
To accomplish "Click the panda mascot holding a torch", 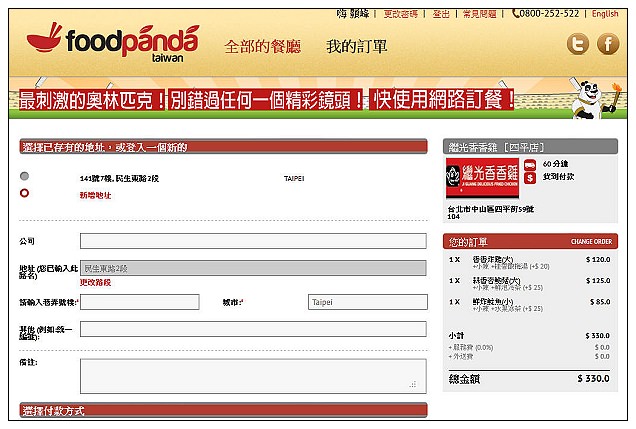I will coord(595,98).
